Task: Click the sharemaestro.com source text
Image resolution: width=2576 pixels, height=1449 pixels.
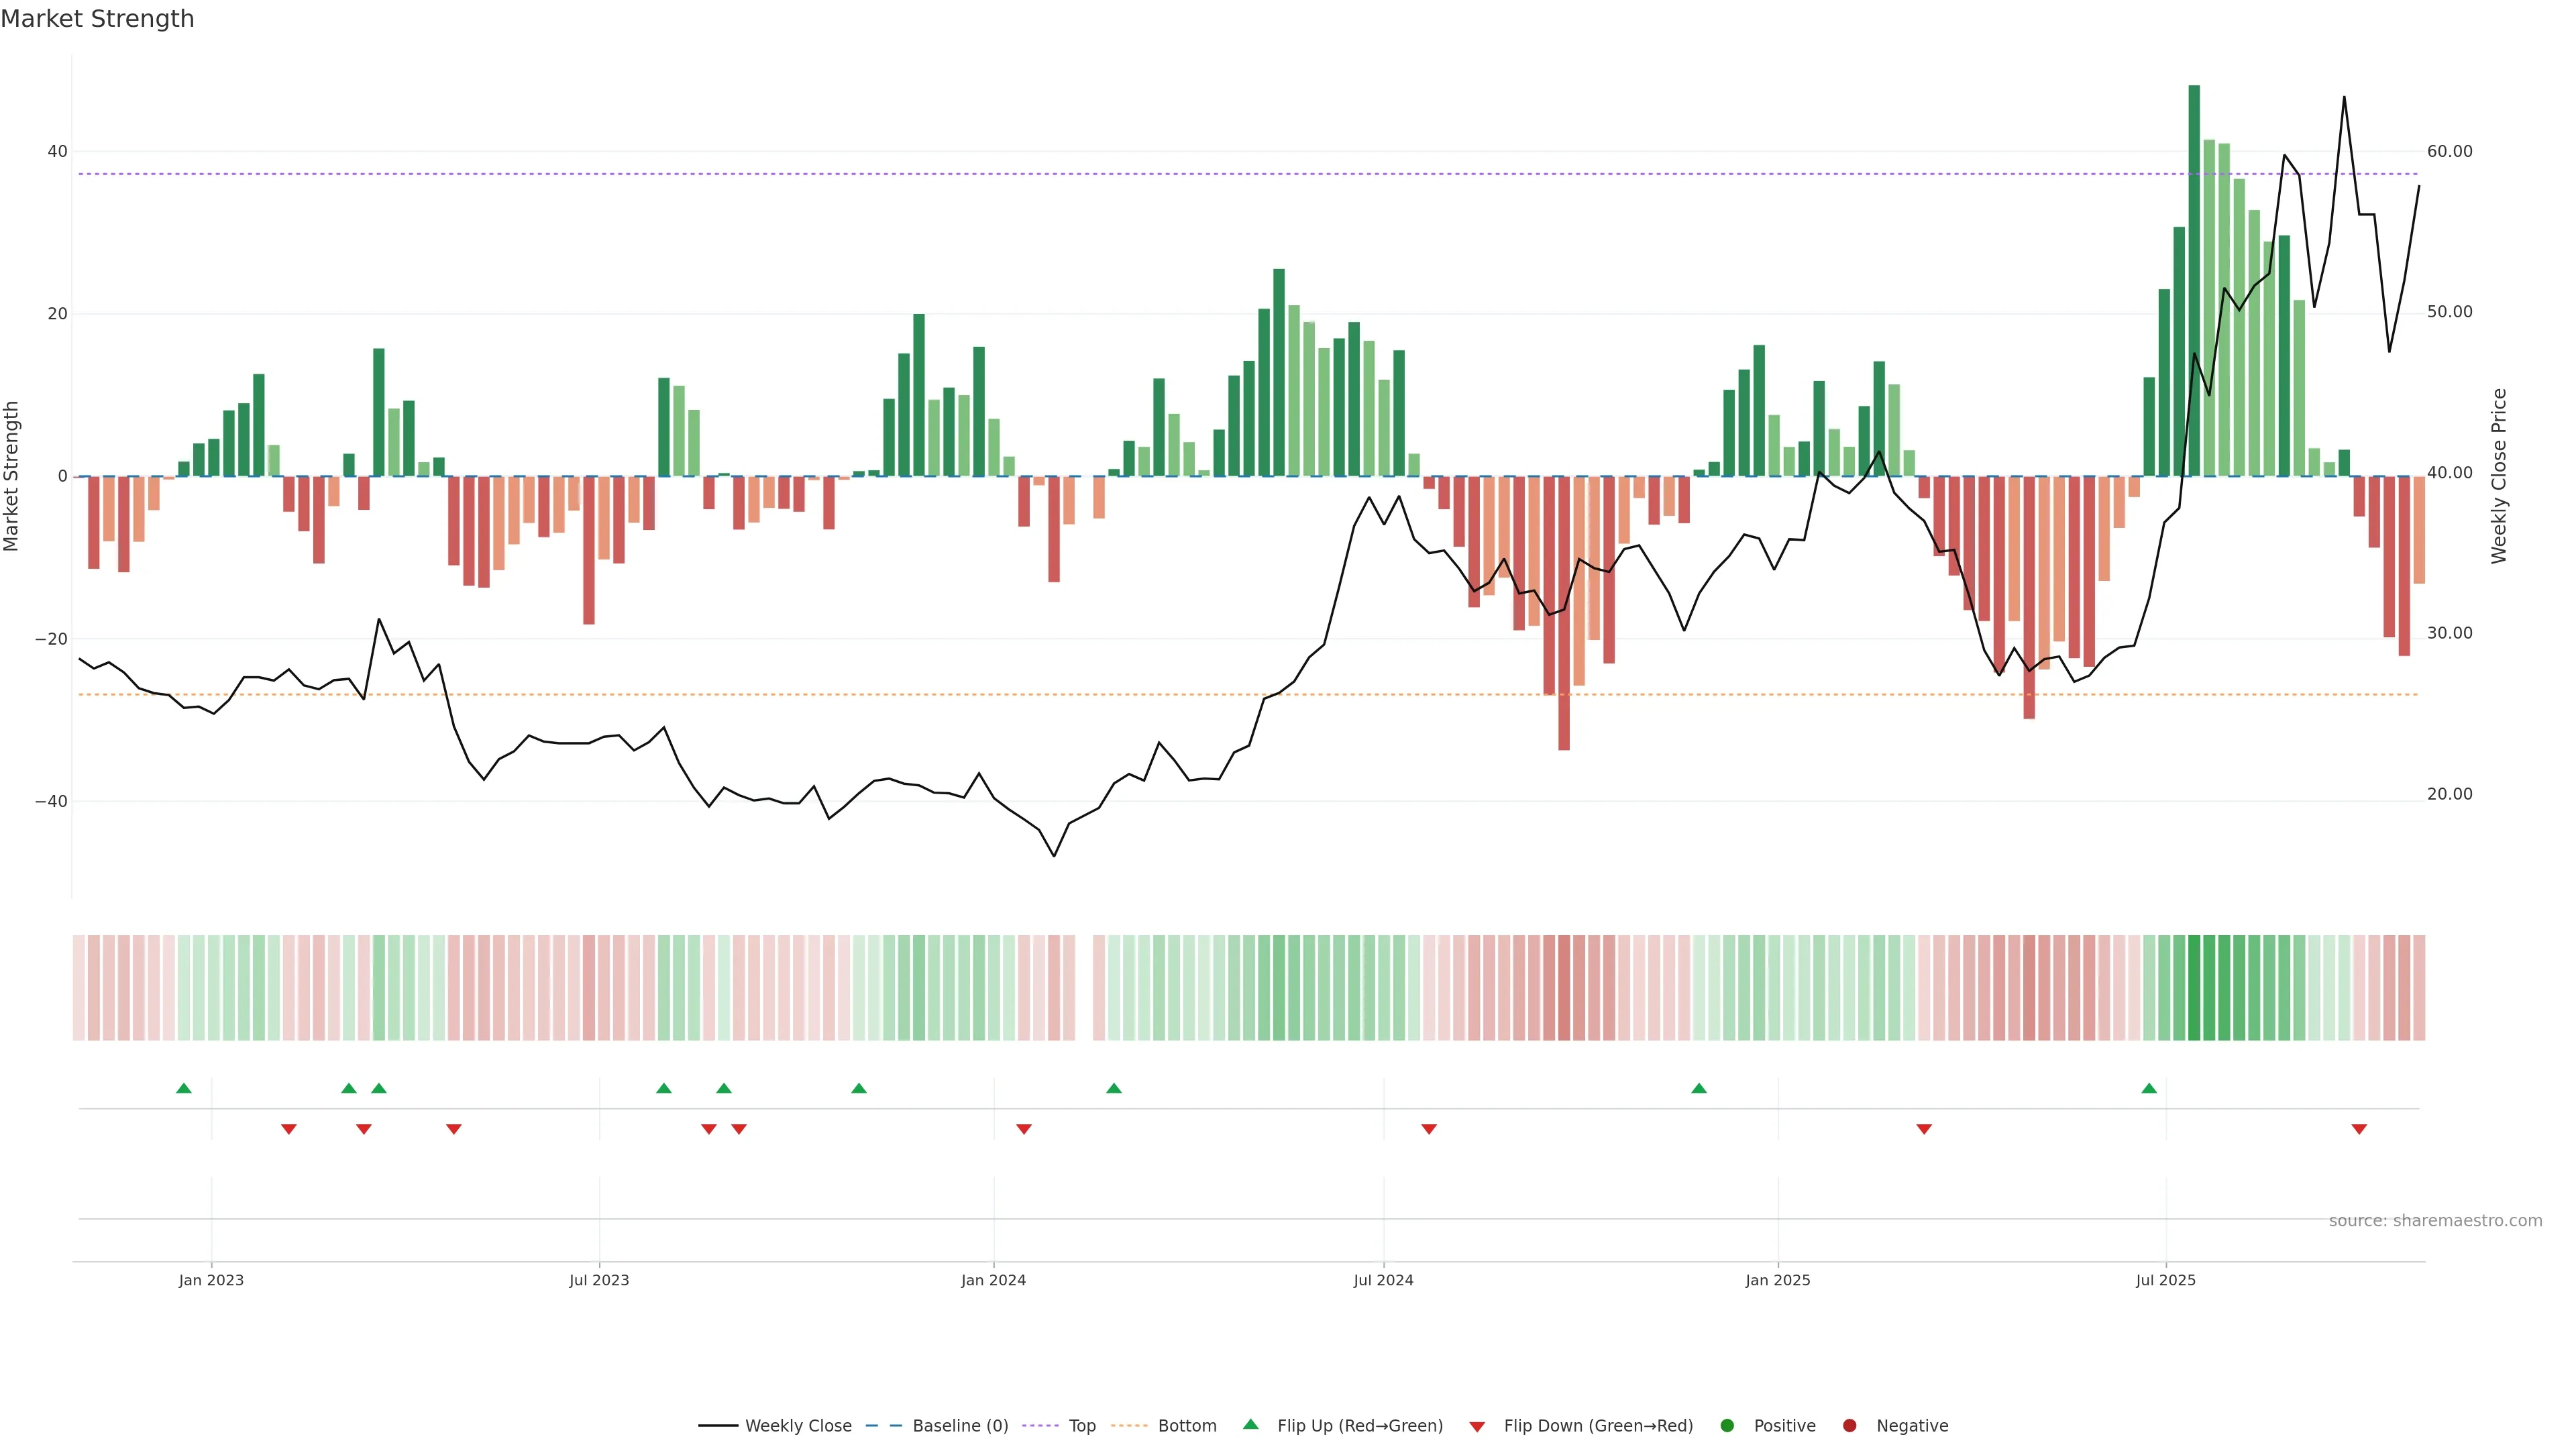Action: click(2435, 1221)
